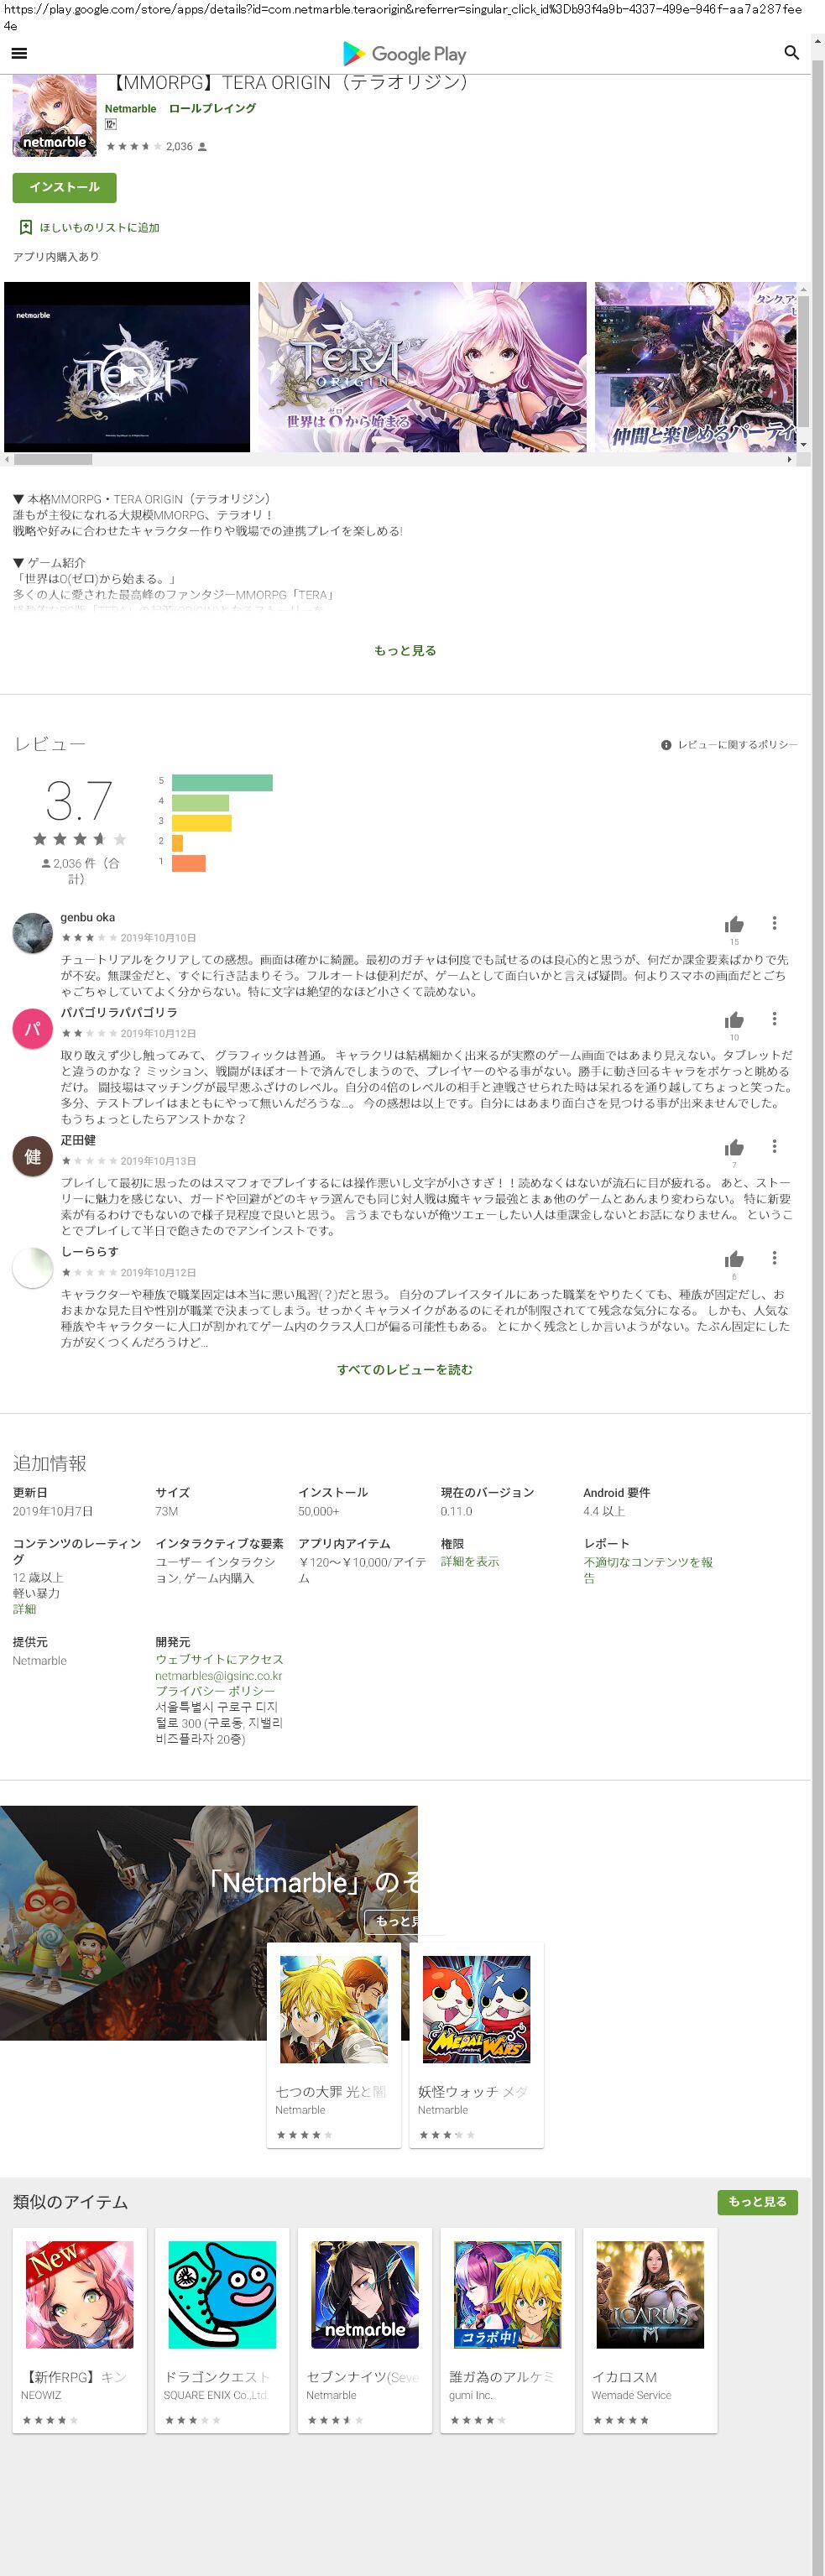Open options menu for パパゴリラパパゴリラ review

pos(774,1019)
